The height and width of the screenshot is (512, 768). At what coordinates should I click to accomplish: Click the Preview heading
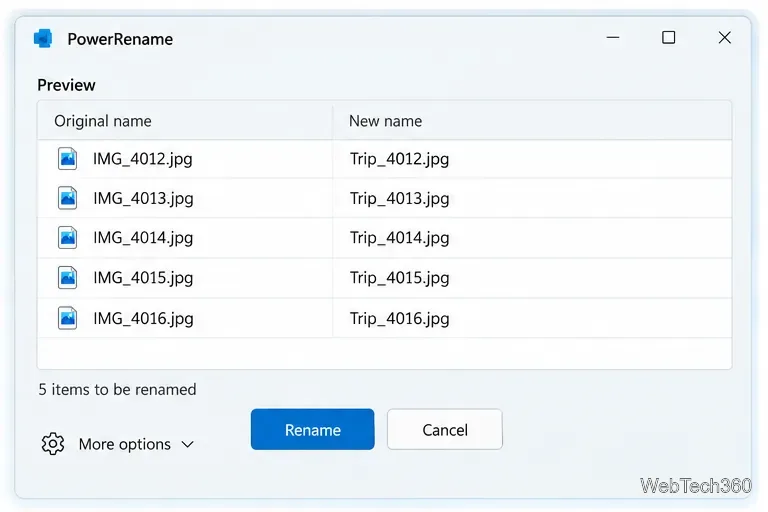tap(66, 85)
